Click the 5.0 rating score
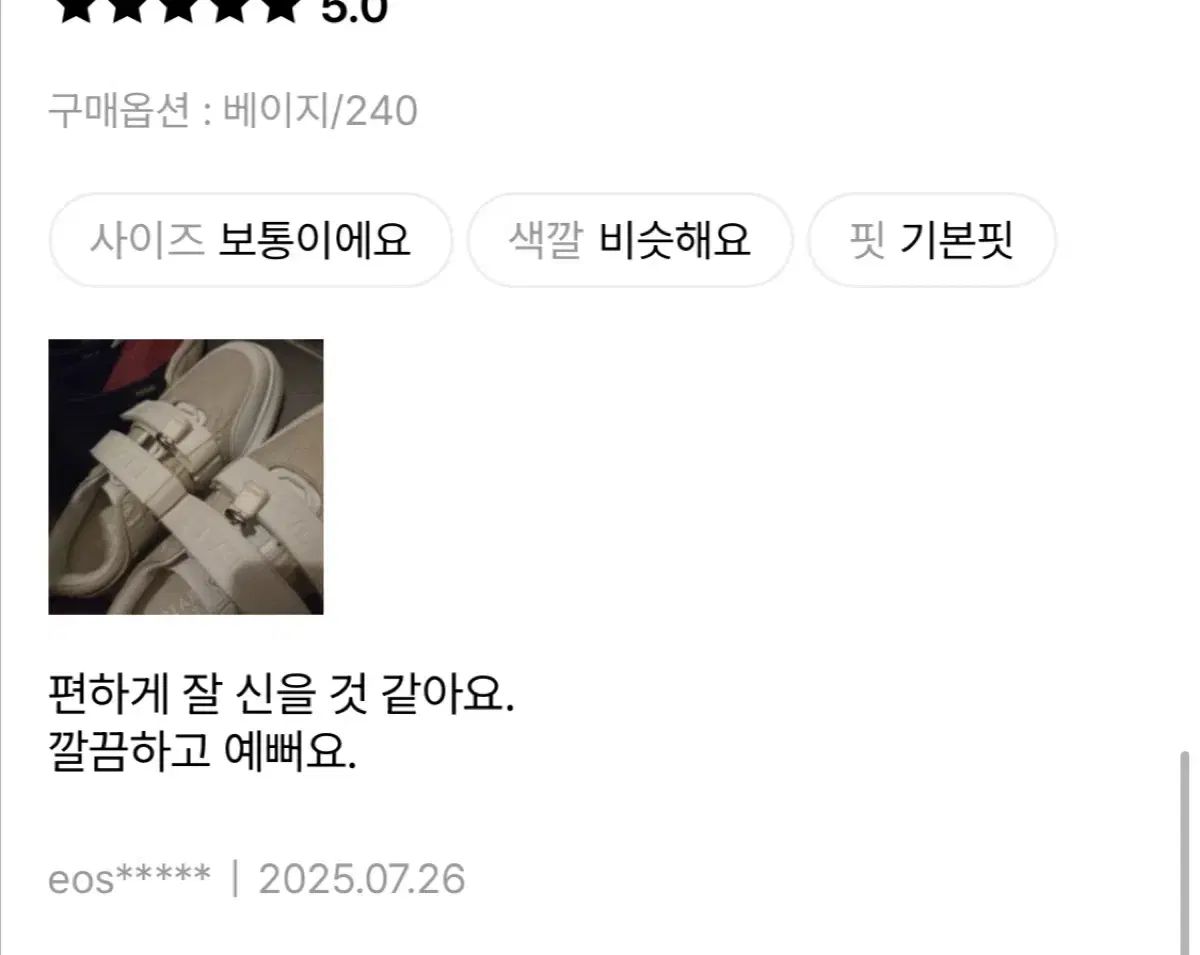The width and height of the screenshot is (1200, 955). point(353,10)
